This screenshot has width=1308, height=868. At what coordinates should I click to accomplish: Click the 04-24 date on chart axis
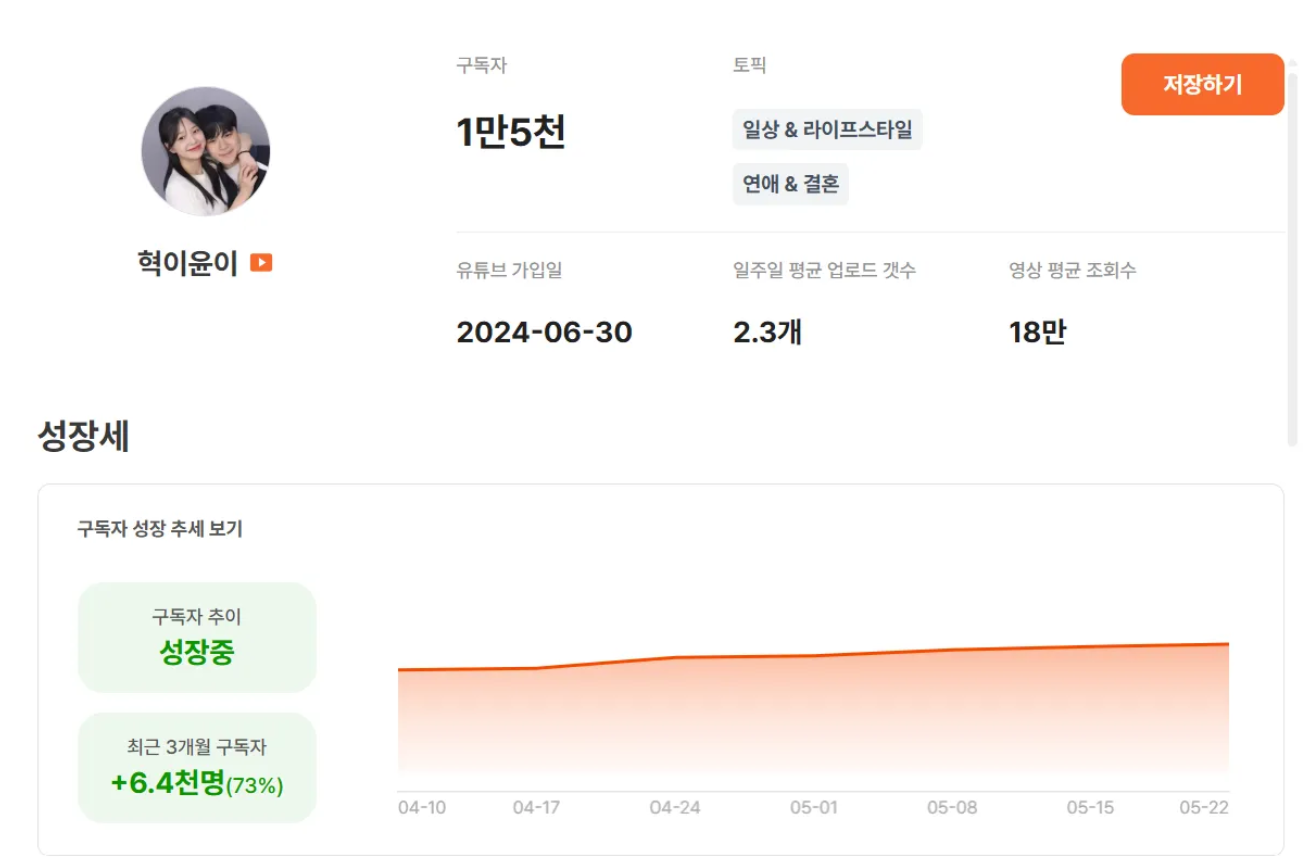675,807
